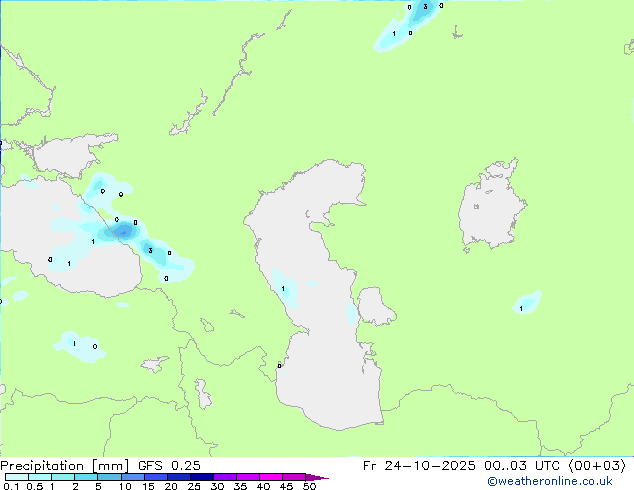Image resolution: width=634 pixels, height=490 pixels.
Task: Click the legend scale label '0.1'
Action: (11, 486)
